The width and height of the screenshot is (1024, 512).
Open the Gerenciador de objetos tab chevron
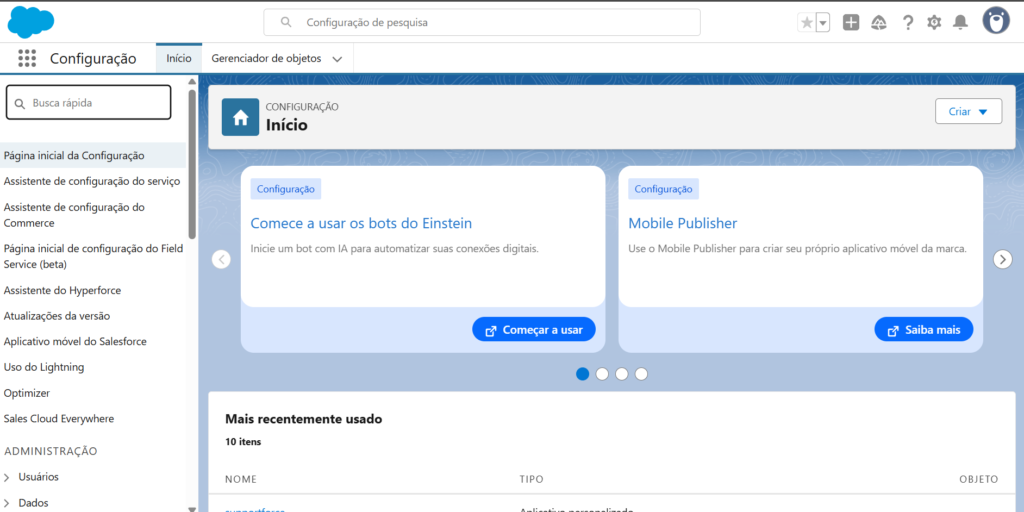point(337,59)
